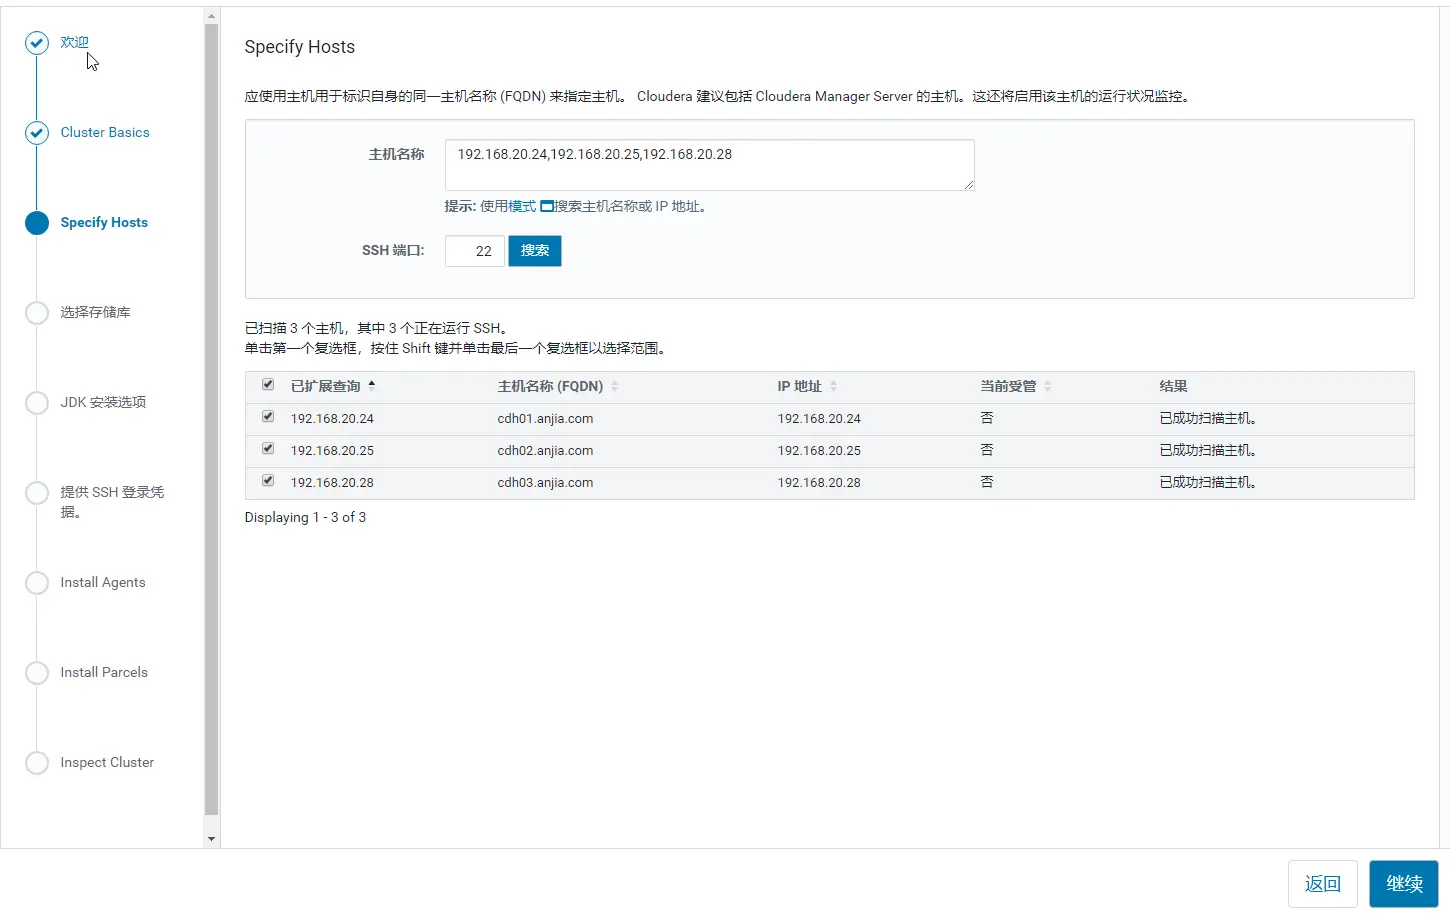The width and height of the screenshot is (1450, 915).
Task: Click the Inspect Cluster step circle
Action: click(x=37, y=763)
